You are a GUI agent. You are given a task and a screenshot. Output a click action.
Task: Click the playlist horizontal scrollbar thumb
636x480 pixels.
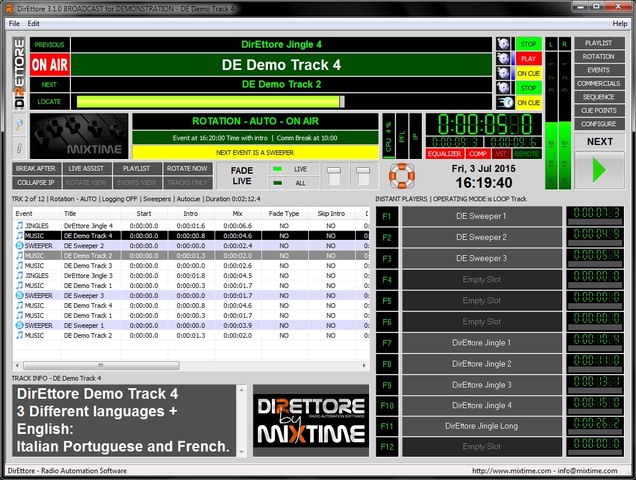[101, 366]
